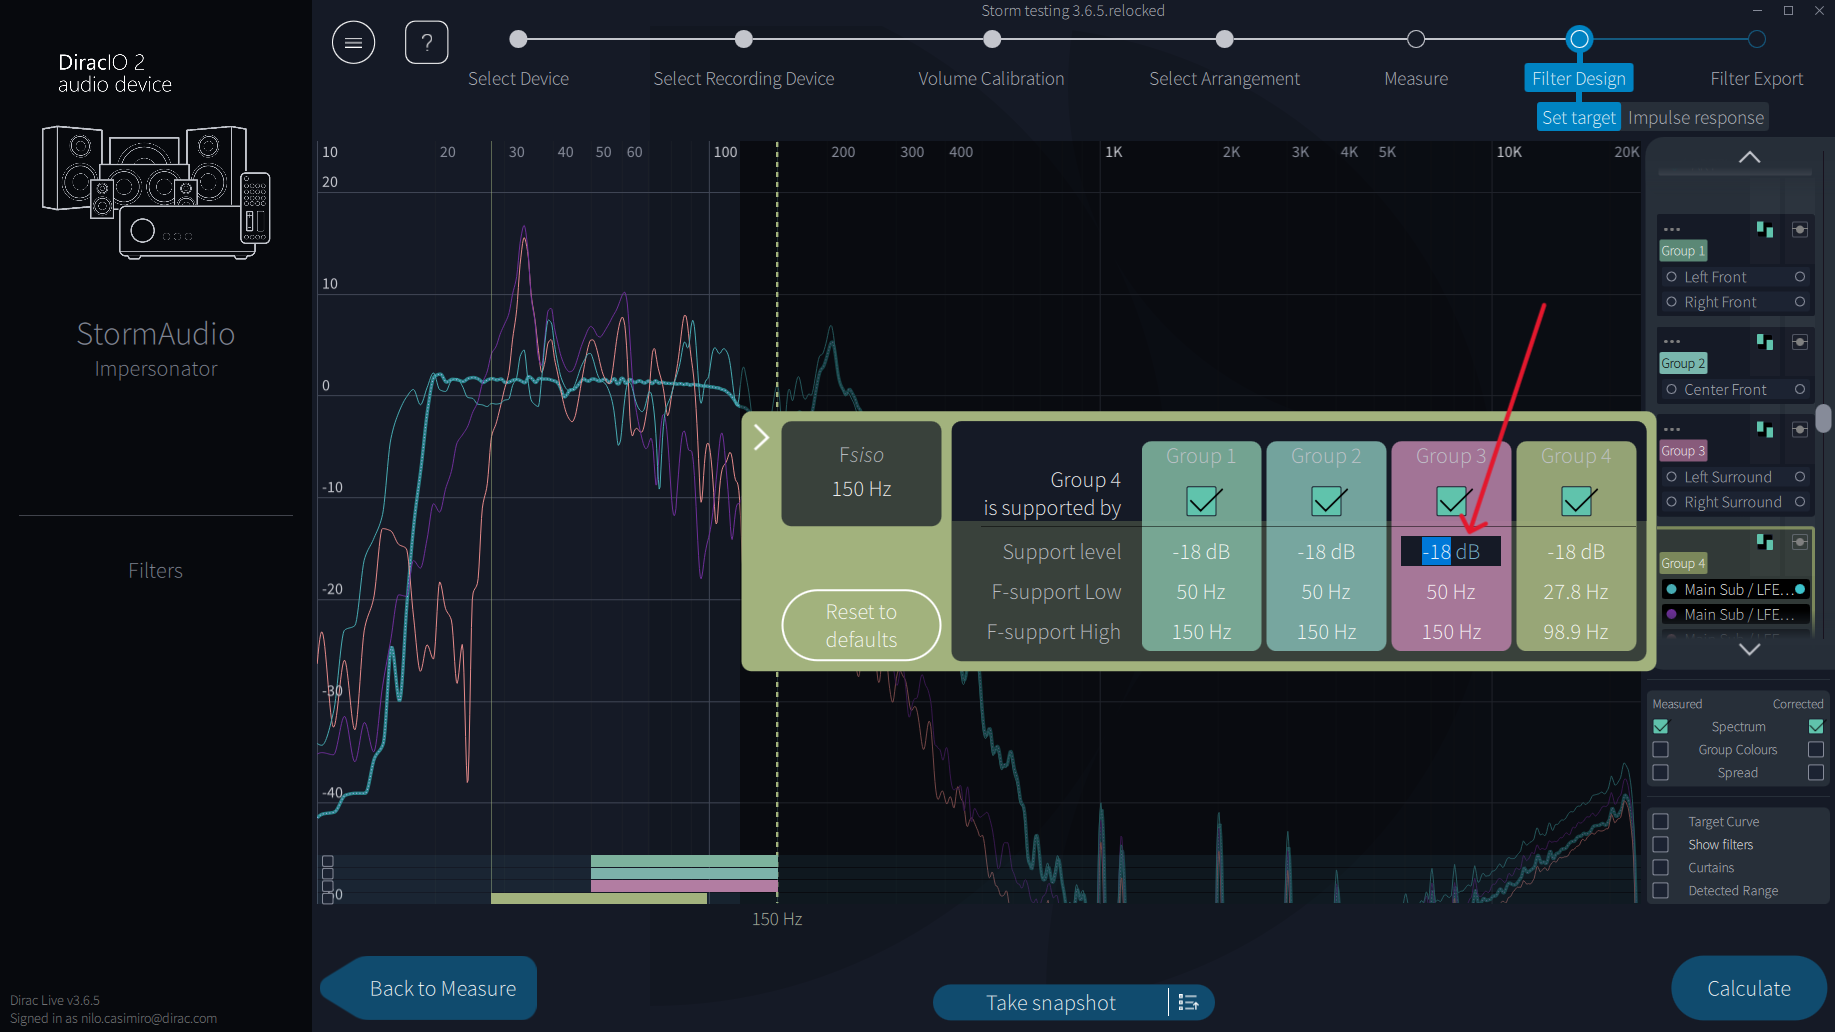Screen dimensions: 1835x1032
Task: Click Group 2 target point icon
Action: pyautogui.click(x=1799, y=342)
